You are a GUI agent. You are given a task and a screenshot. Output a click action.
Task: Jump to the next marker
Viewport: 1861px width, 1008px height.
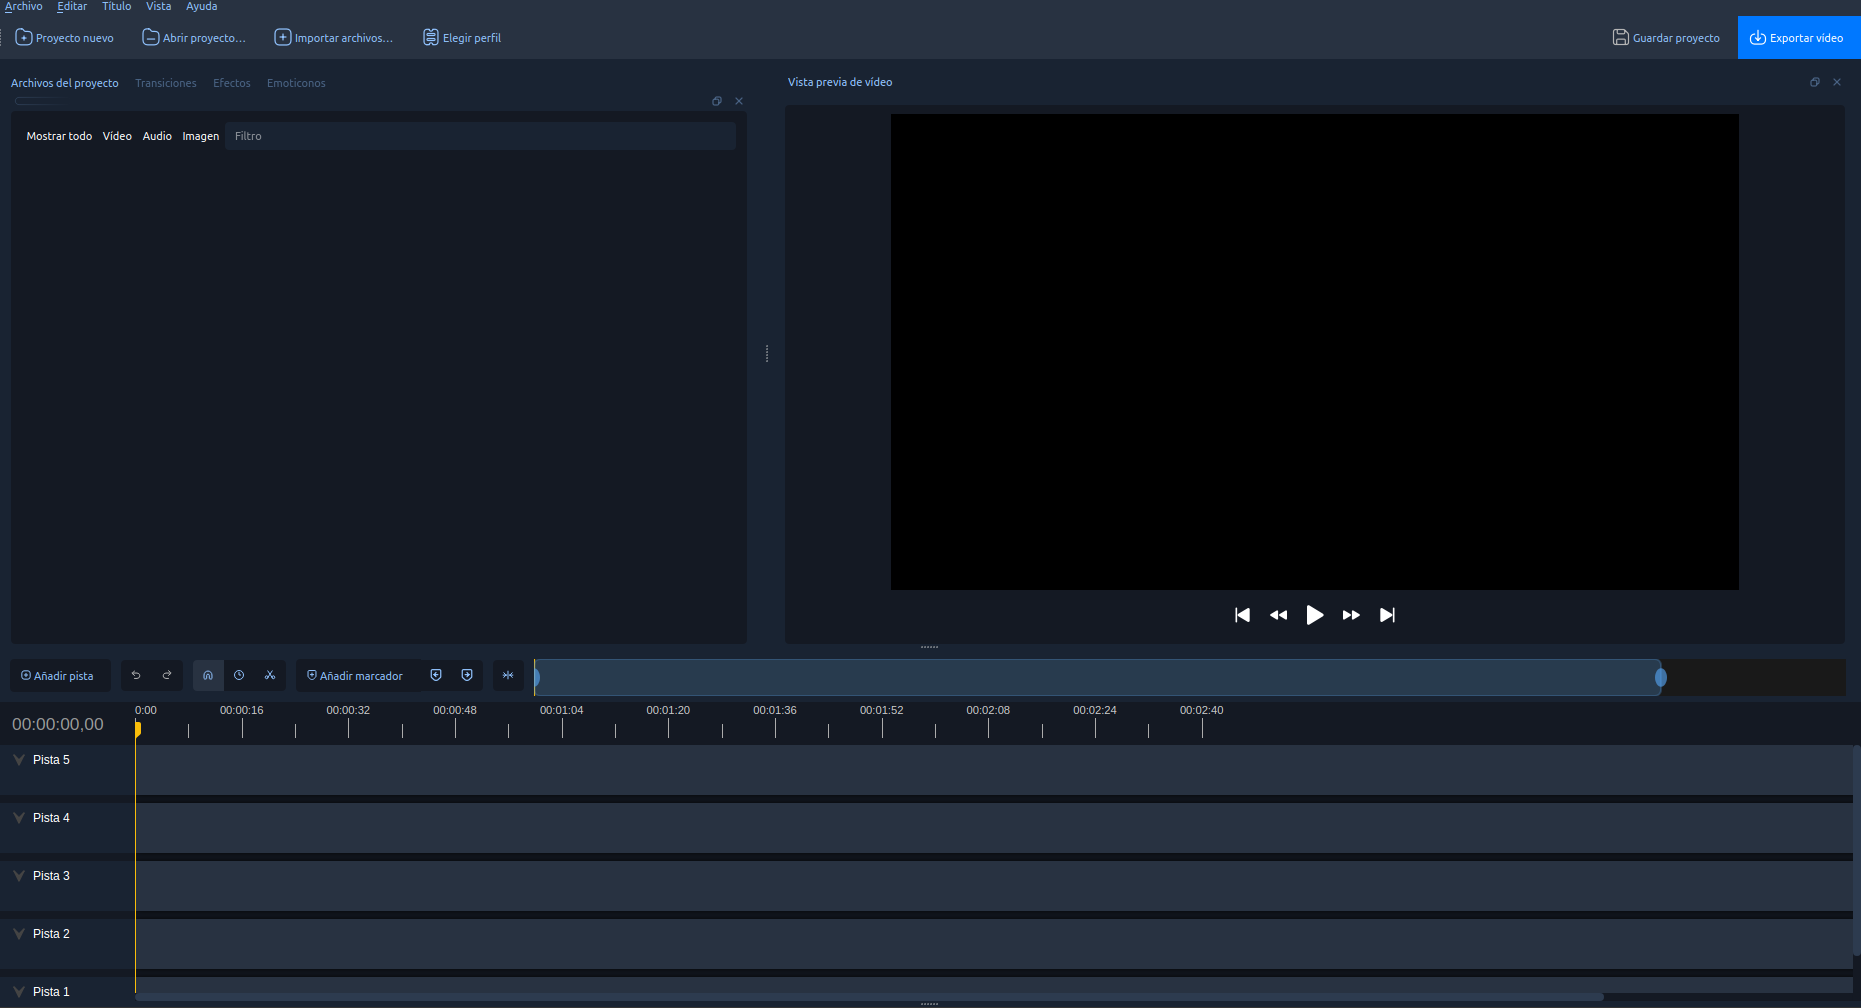[467, 676]
